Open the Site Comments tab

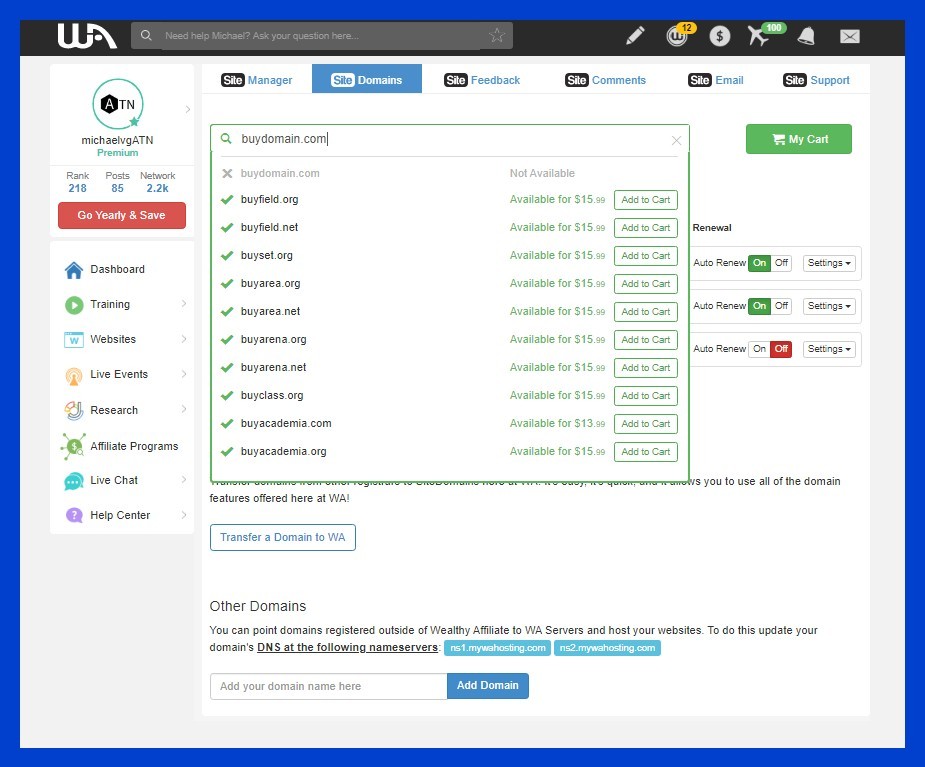pos(605,80)
